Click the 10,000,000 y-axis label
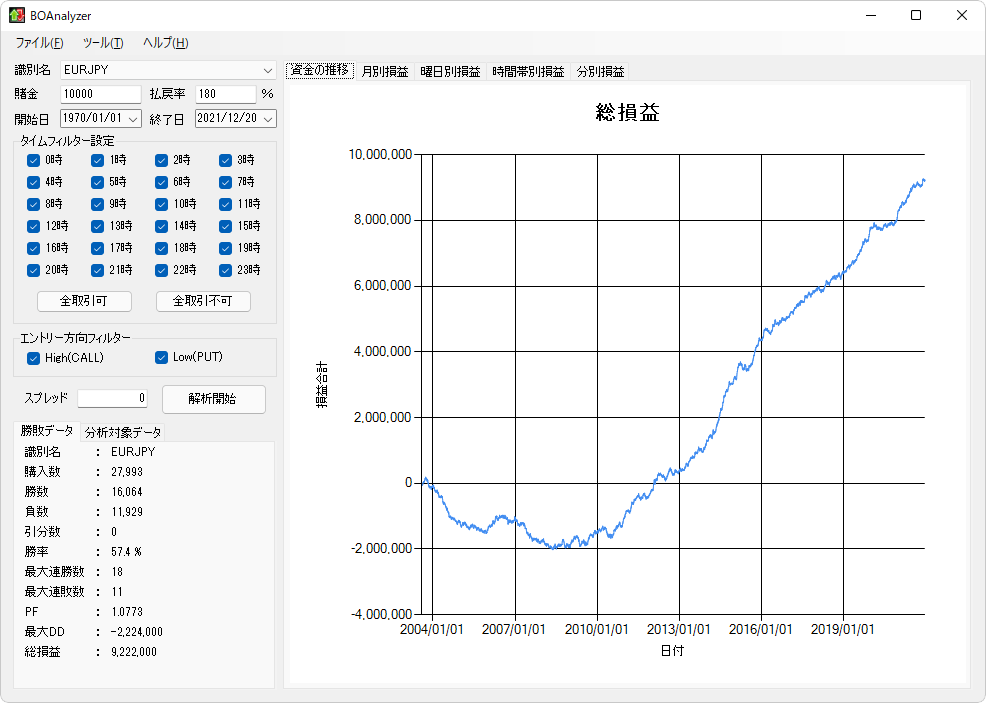Image resolution: width=986 pixels, height=703 pixels. [x=380, y=155]
